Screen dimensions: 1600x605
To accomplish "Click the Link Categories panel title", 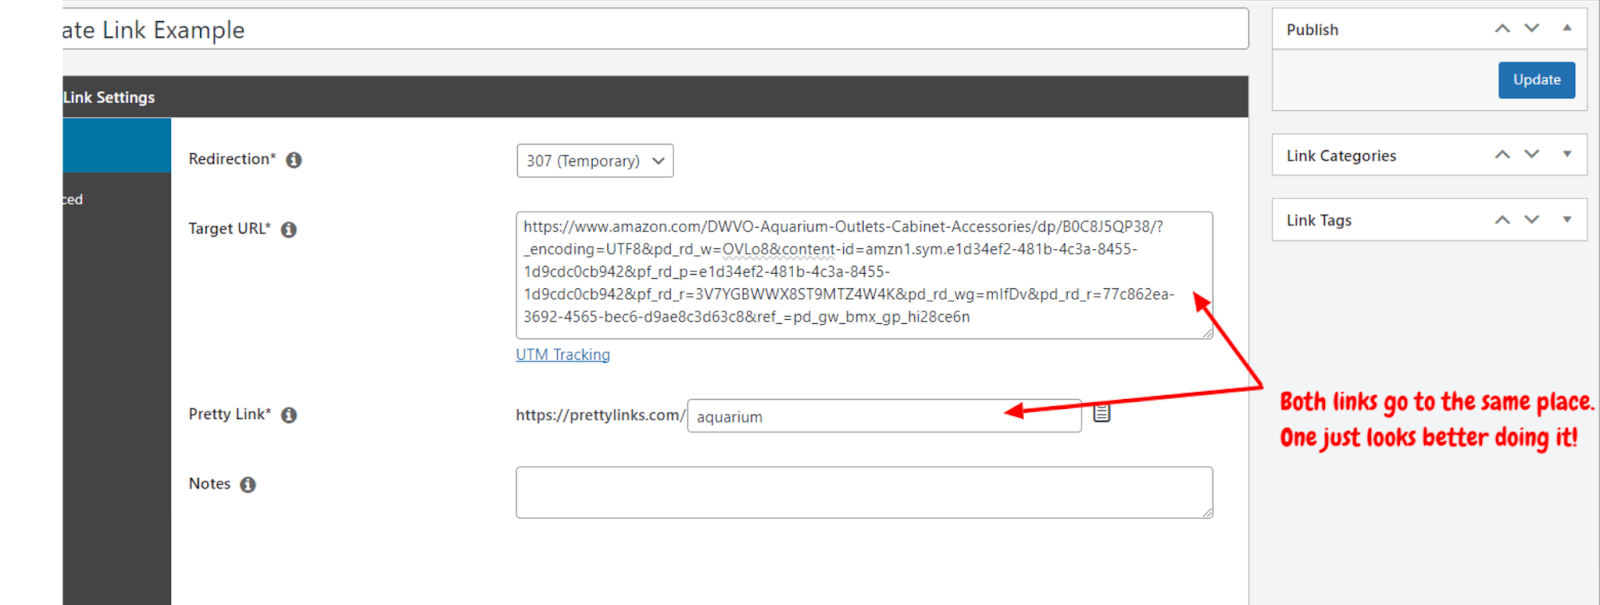I will (1341, 156).
